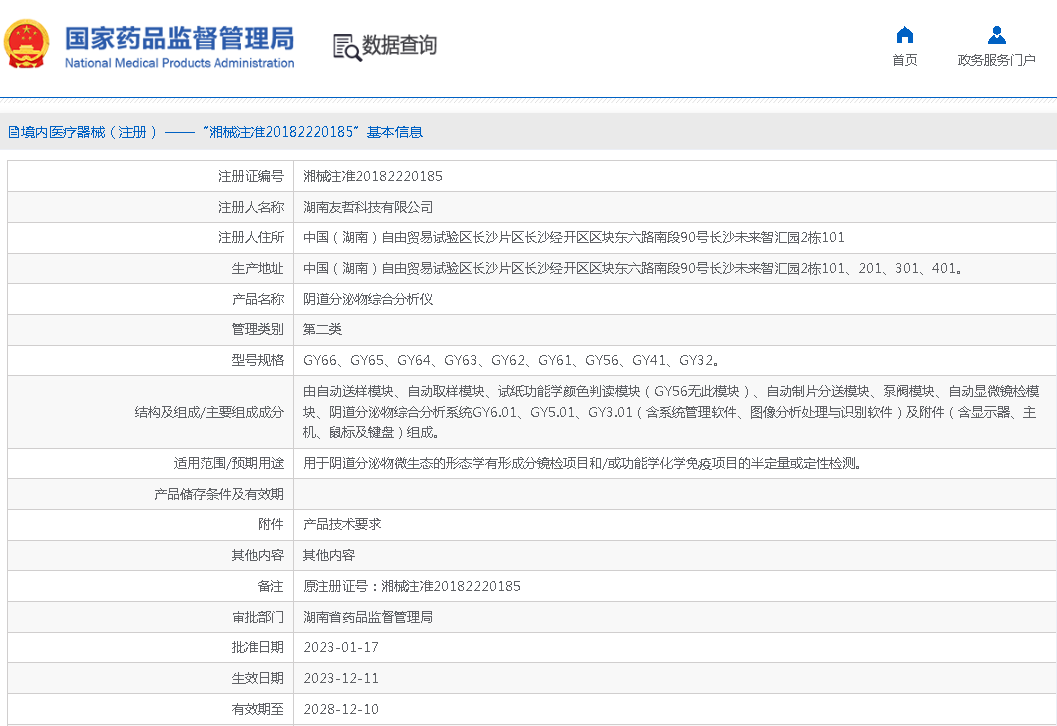Image resolution: width=1057 pixels, height=726 pixels.
Task: Click the small document icon before 境内医疗器械
Action: (13, 132)
